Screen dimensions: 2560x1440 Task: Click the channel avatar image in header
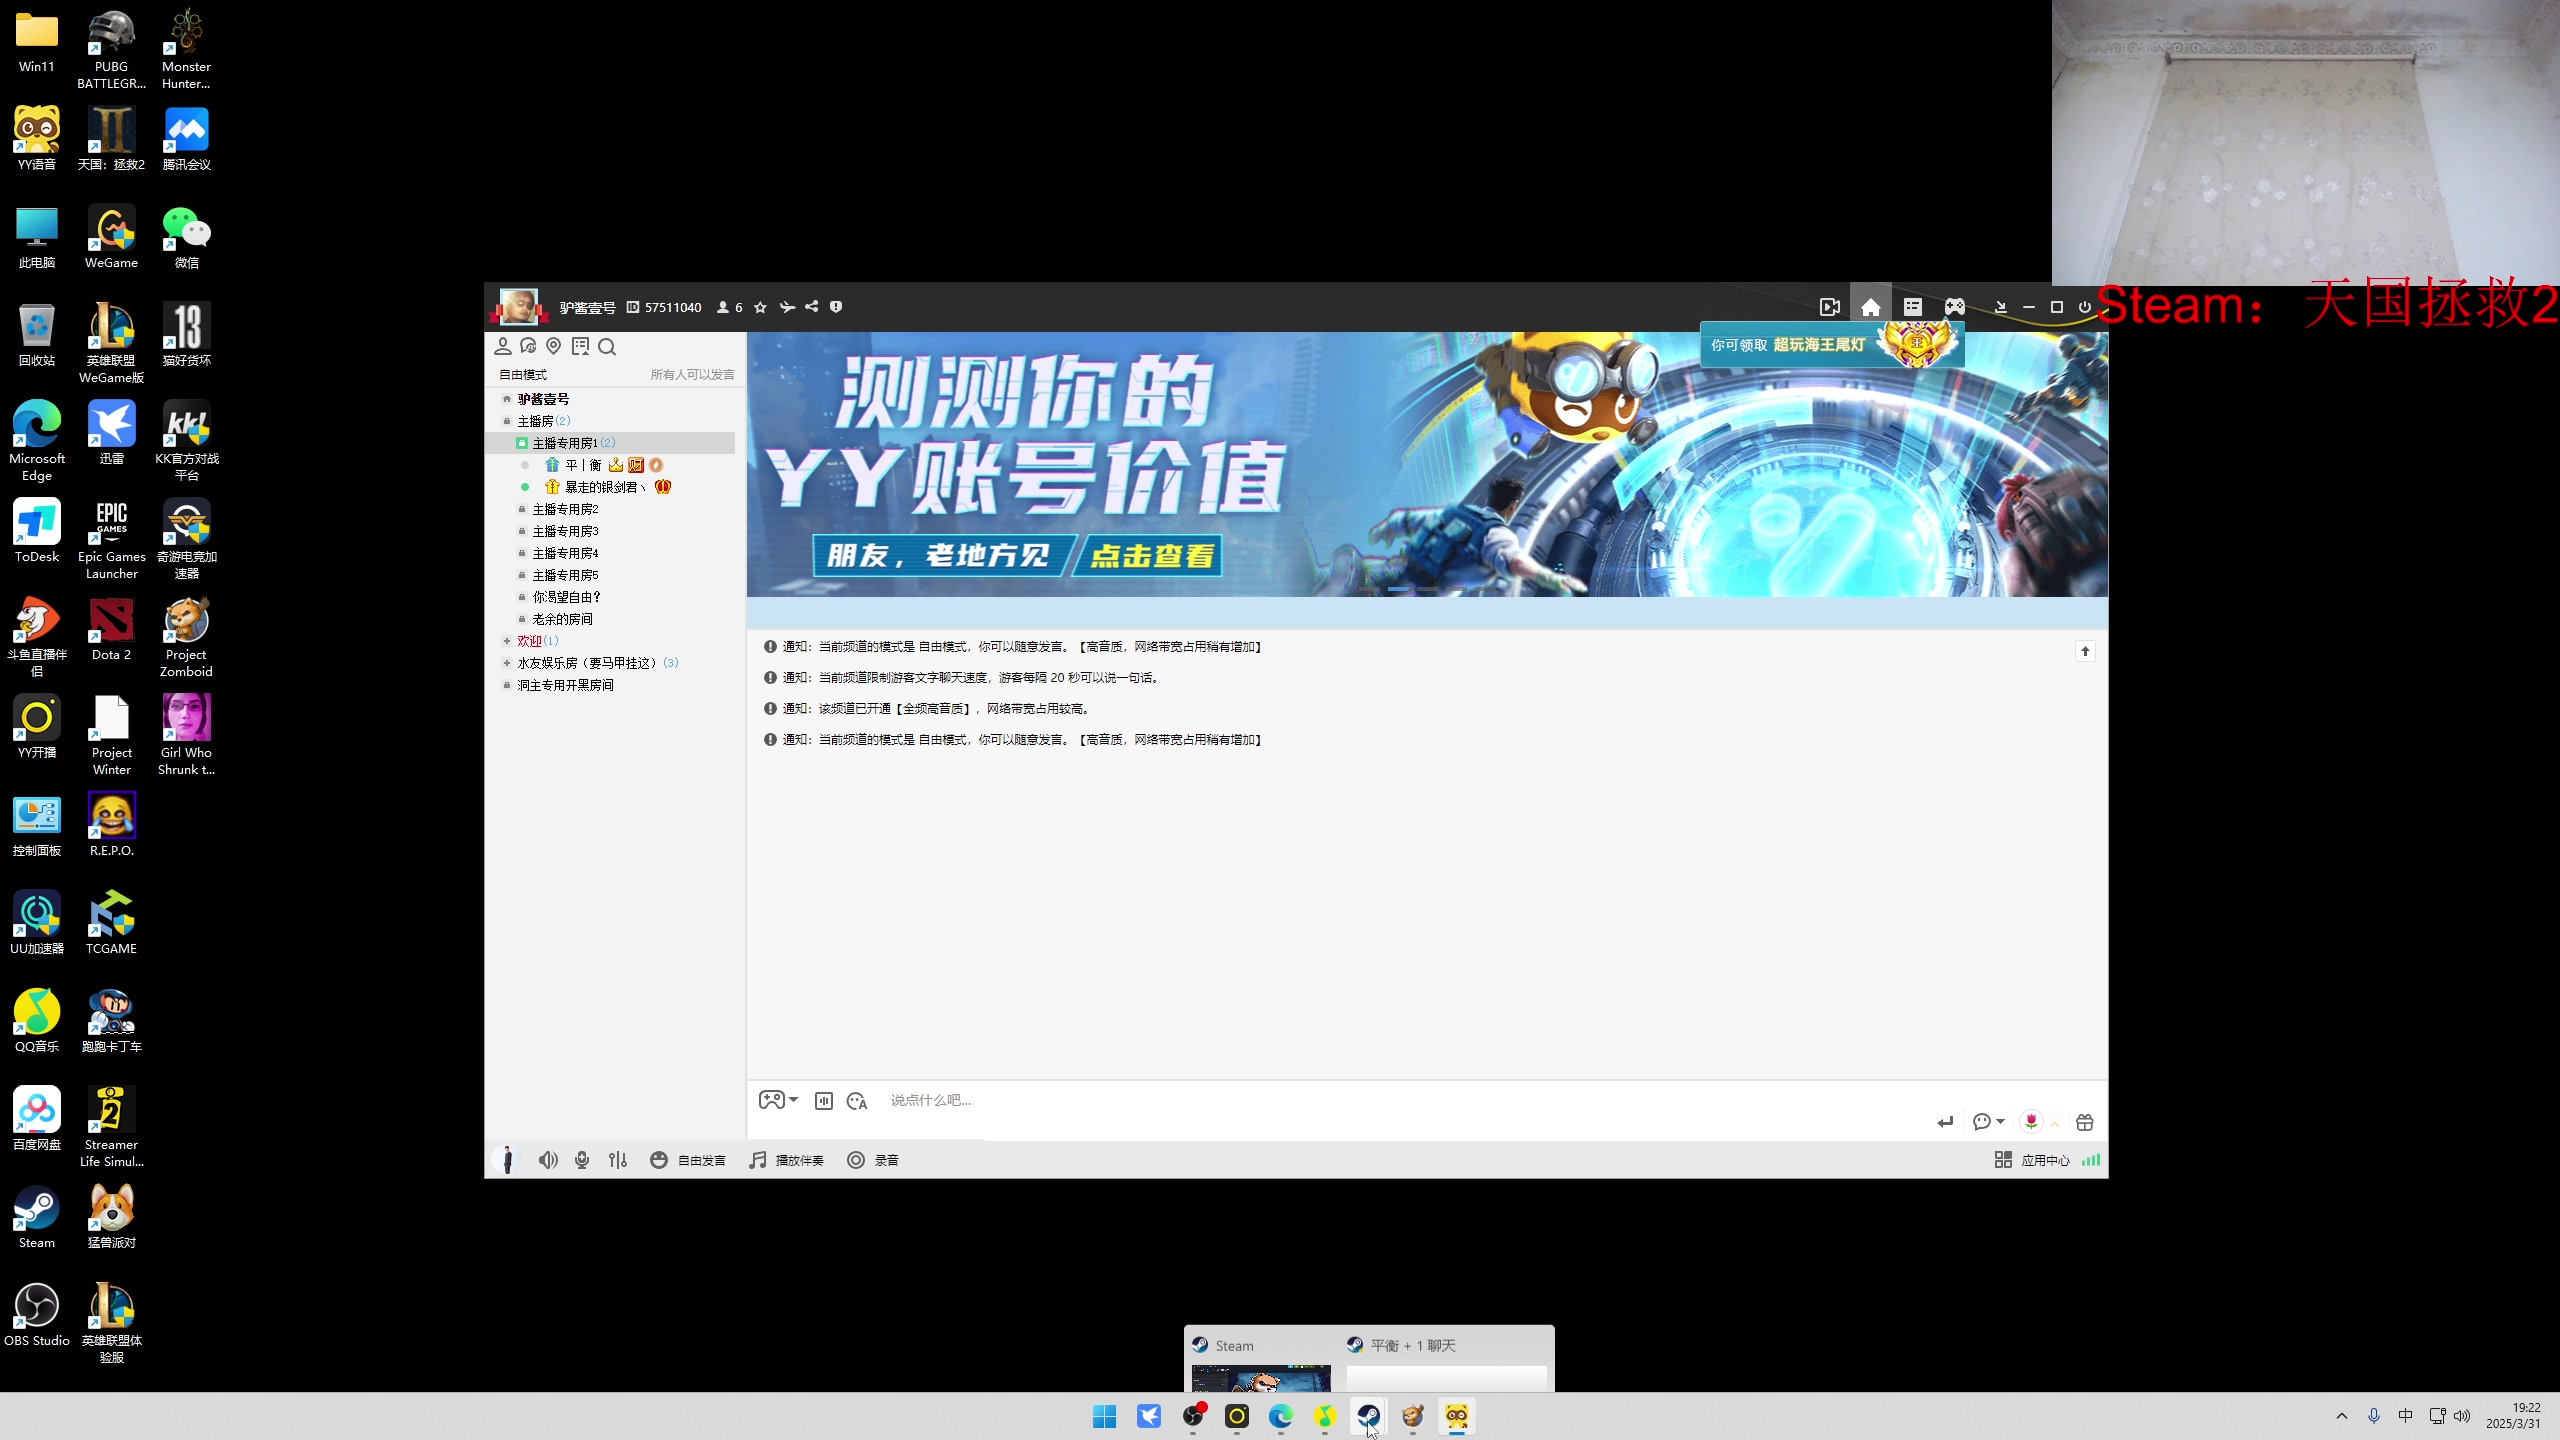518,306
